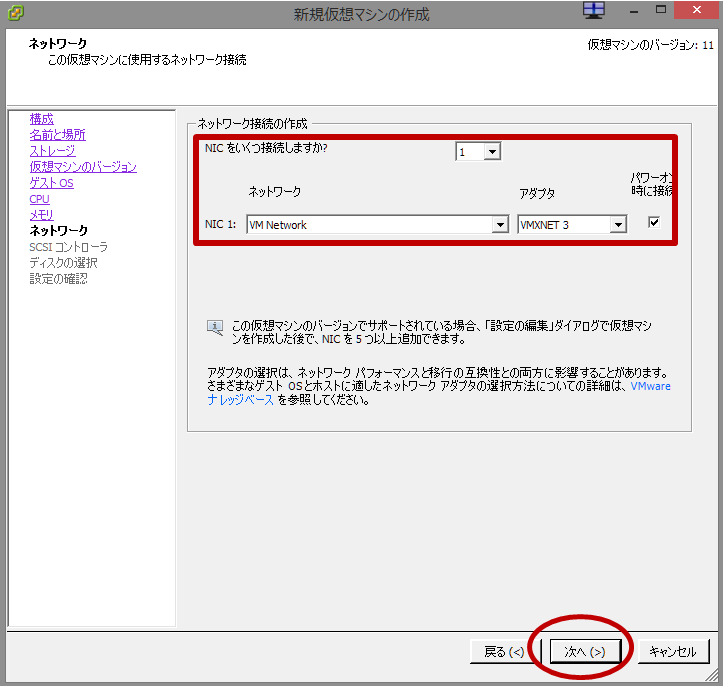Toggle the power-on connect checkbox for NIC 1

tap(654, 223)
